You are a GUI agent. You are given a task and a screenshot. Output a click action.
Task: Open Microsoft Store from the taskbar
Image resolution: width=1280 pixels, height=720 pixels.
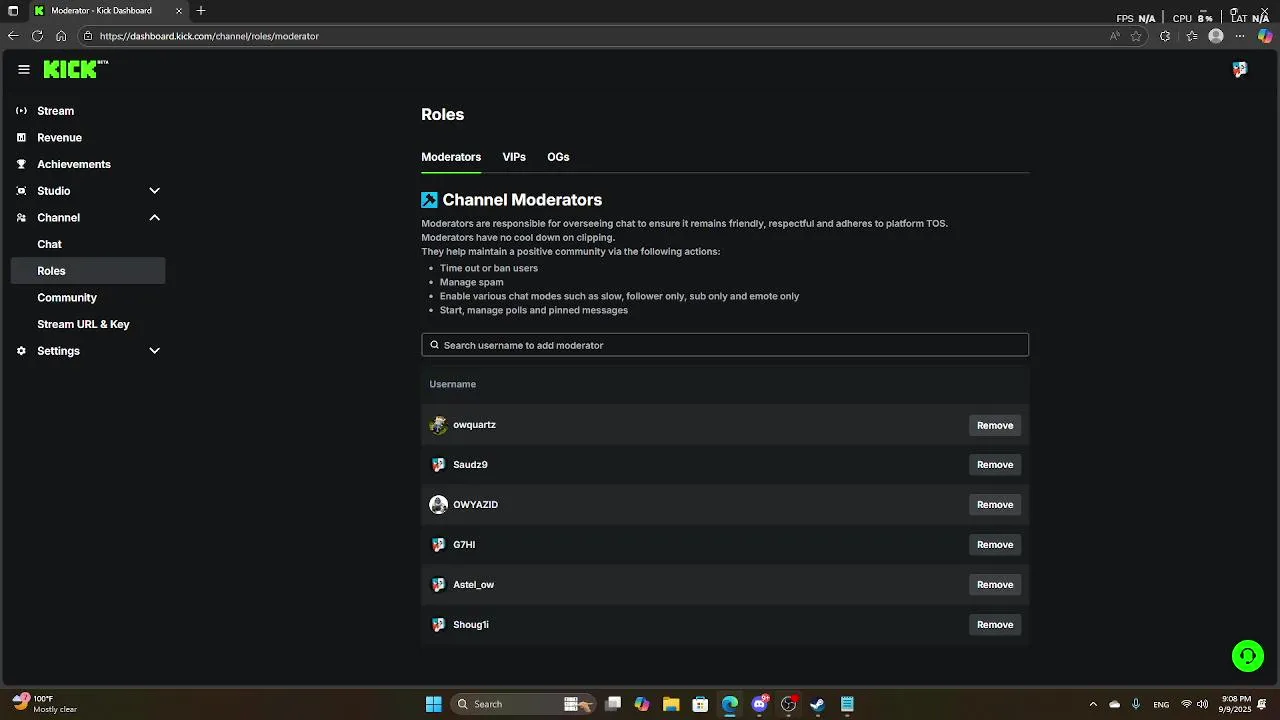point(700,704)
